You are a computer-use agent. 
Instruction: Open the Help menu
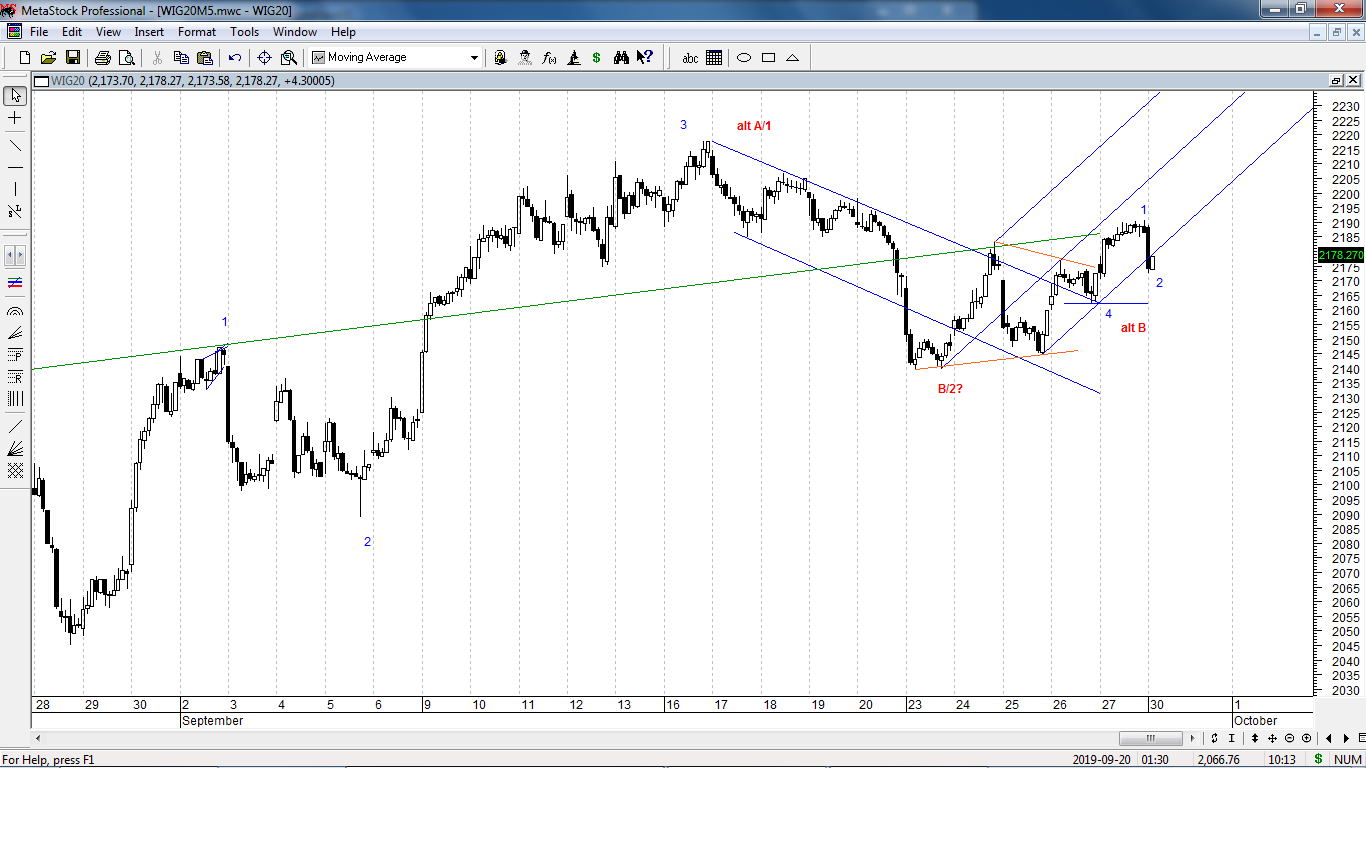pos(343,32)
